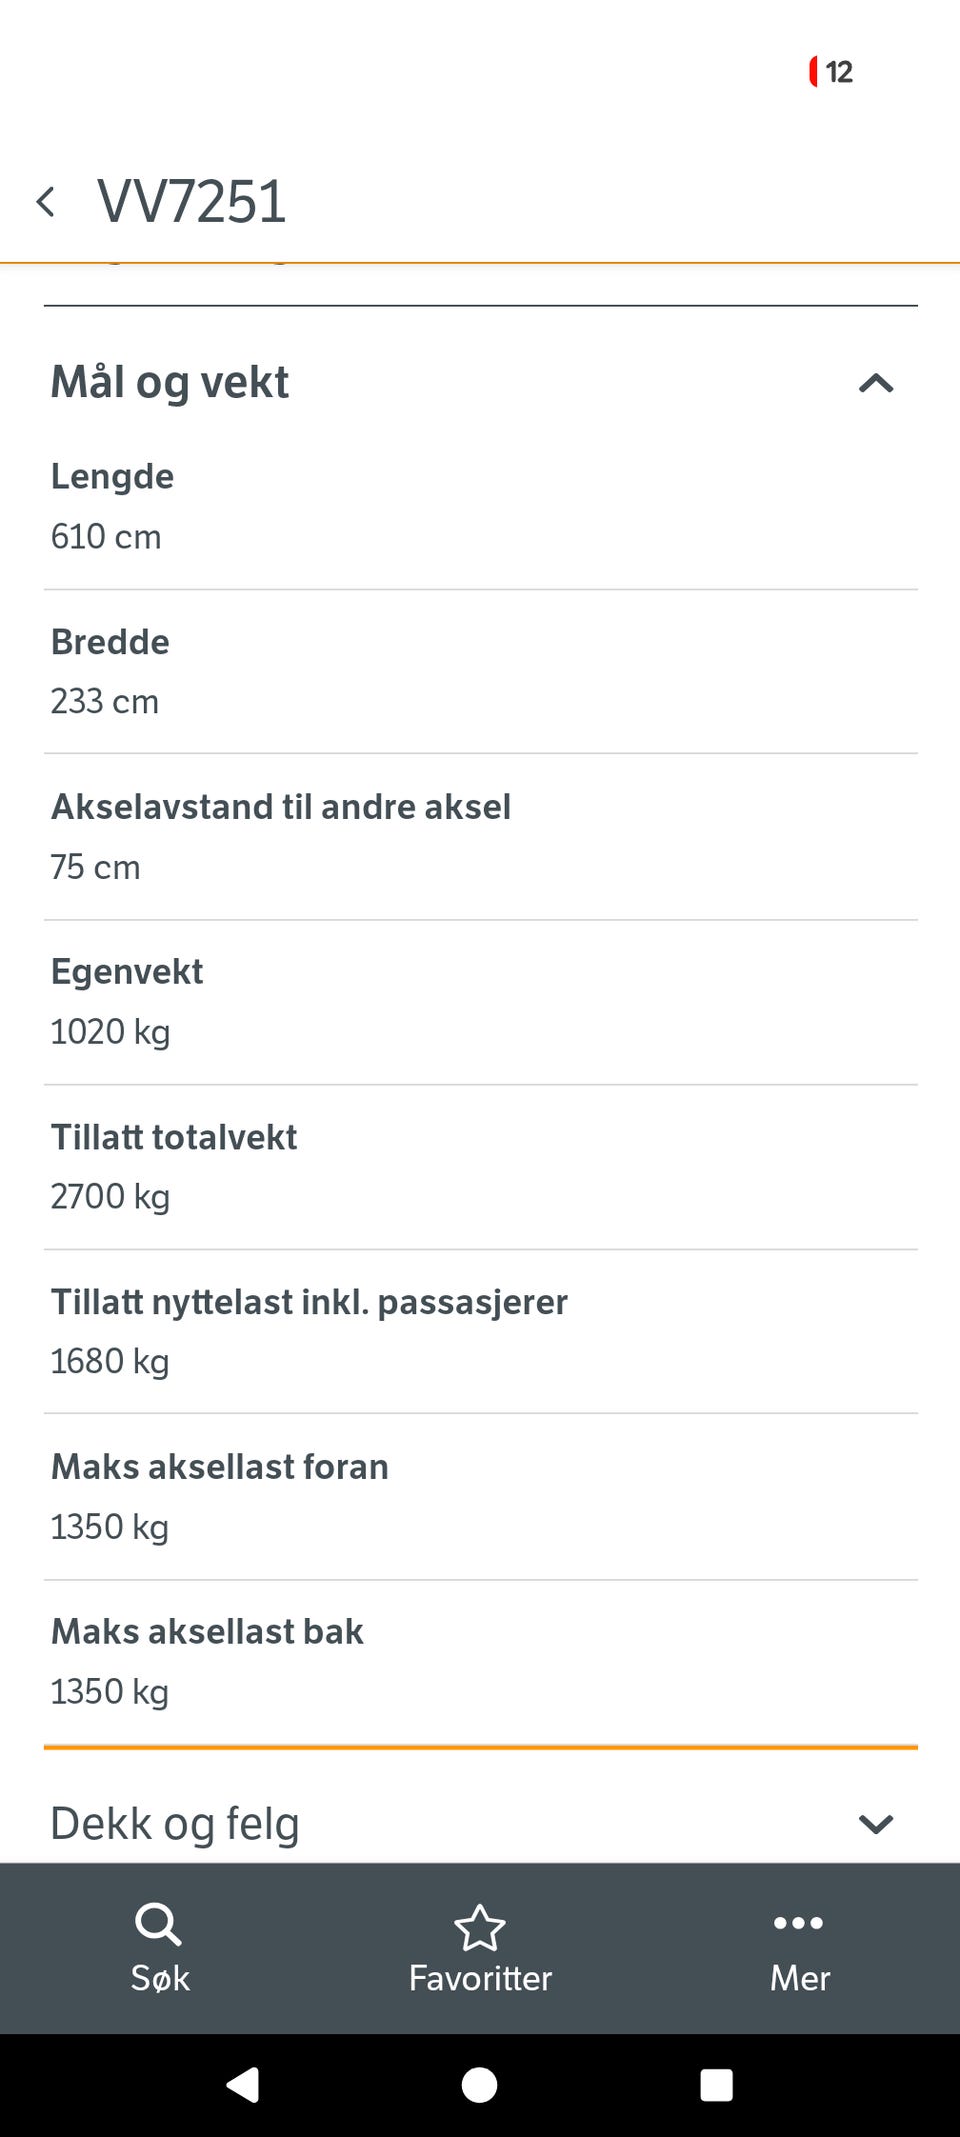Select the Maks aksellast bak row

[x=480, y=1662]
